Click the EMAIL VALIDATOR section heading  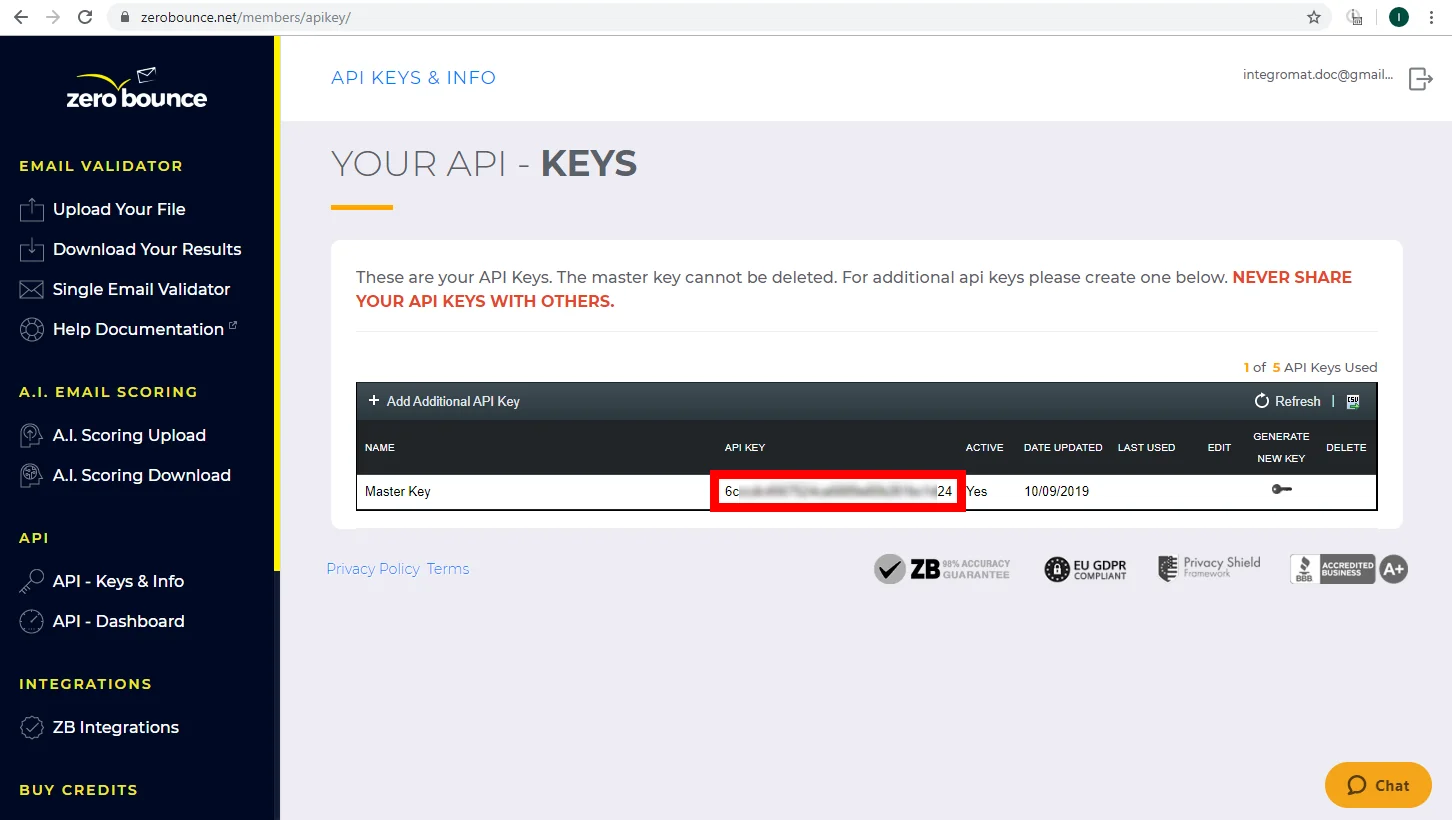(101, 166)
